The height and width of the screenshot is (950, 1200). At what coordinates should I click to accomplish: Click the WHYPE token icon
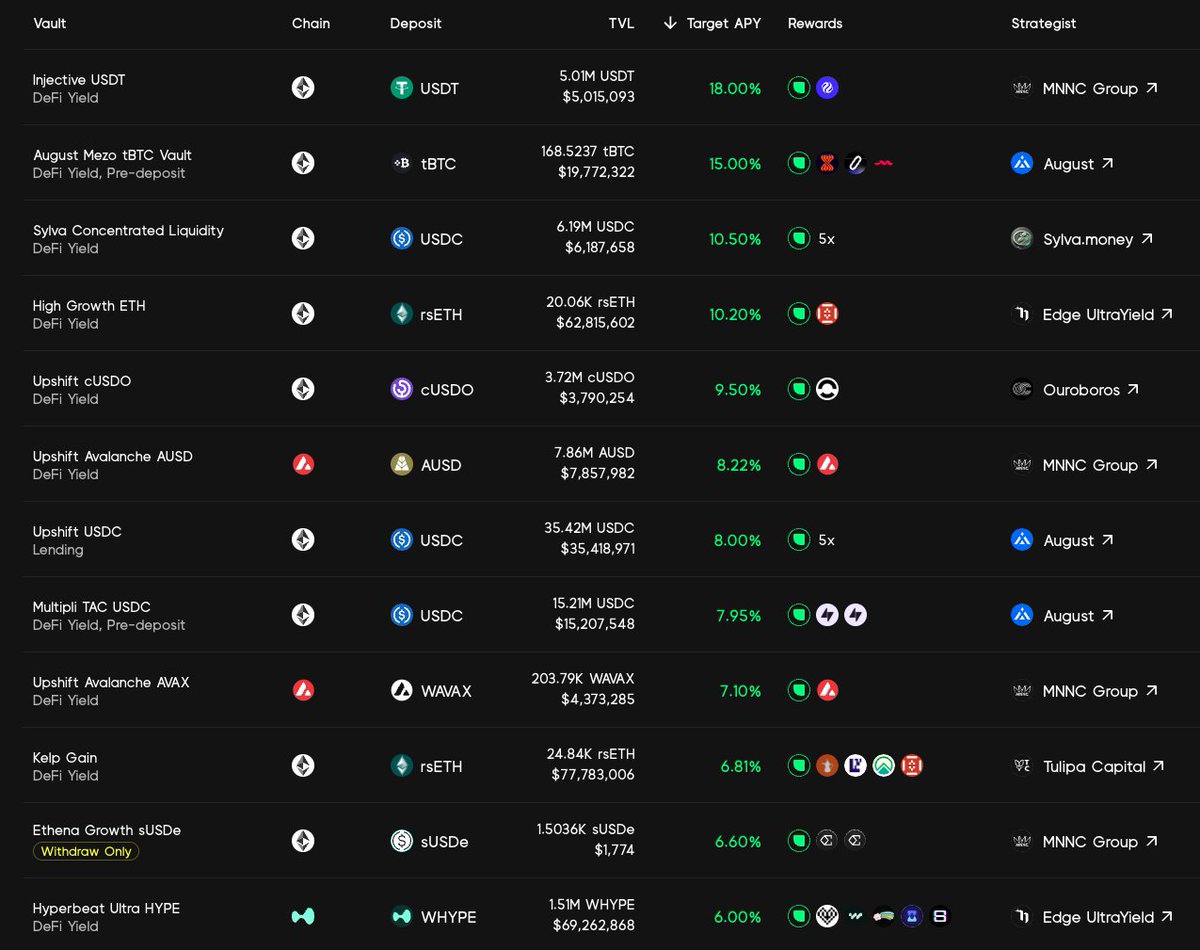[401, 917]
